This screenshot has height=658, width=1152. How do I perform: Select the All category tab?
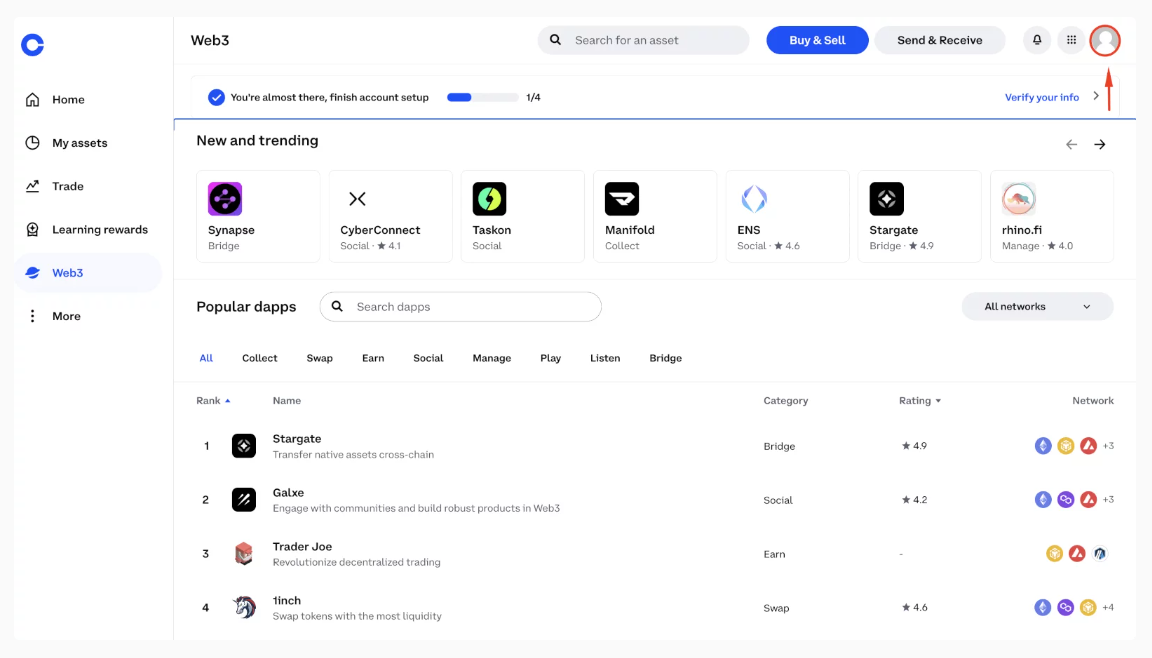click(x=206, y=358)
